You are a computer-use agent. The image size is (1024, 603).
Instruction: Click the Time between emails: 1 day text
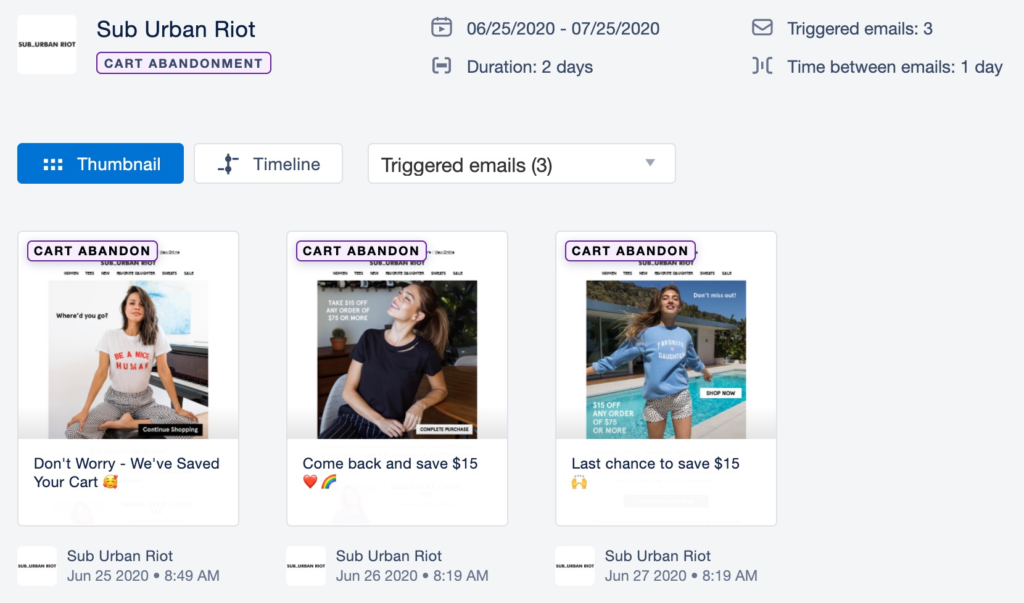click(895, 67)
